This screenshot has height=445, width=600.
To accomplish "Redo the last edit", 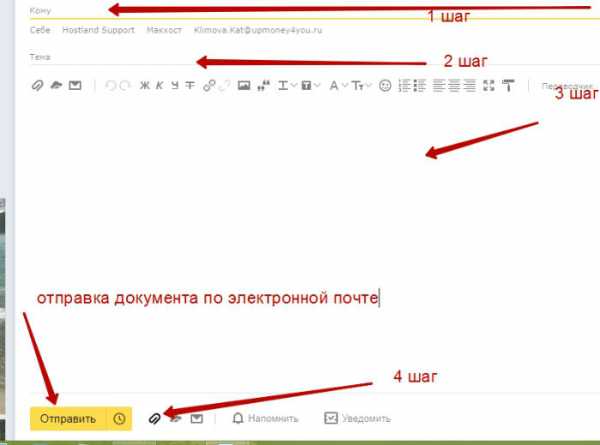I will coord(125,85).
